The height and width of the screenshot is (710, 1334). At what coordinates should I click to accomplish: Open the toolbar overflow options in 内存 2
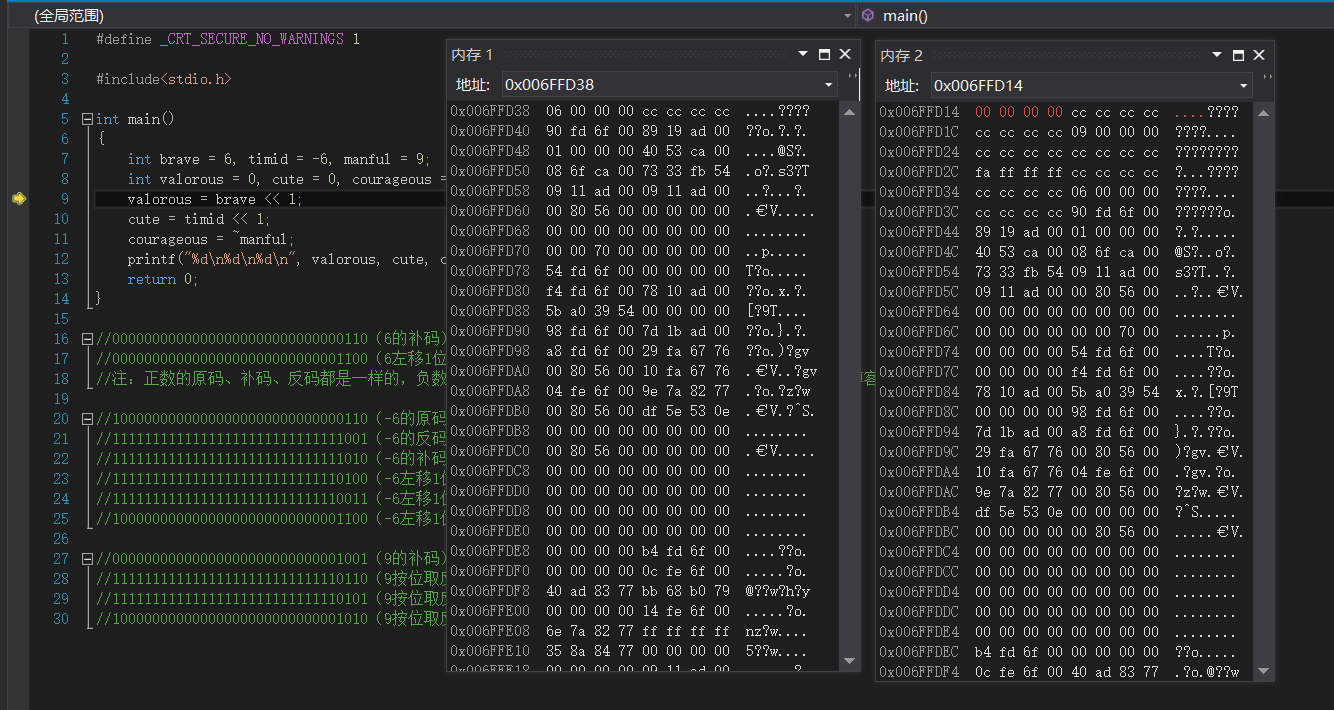[x=1267, y=76]
